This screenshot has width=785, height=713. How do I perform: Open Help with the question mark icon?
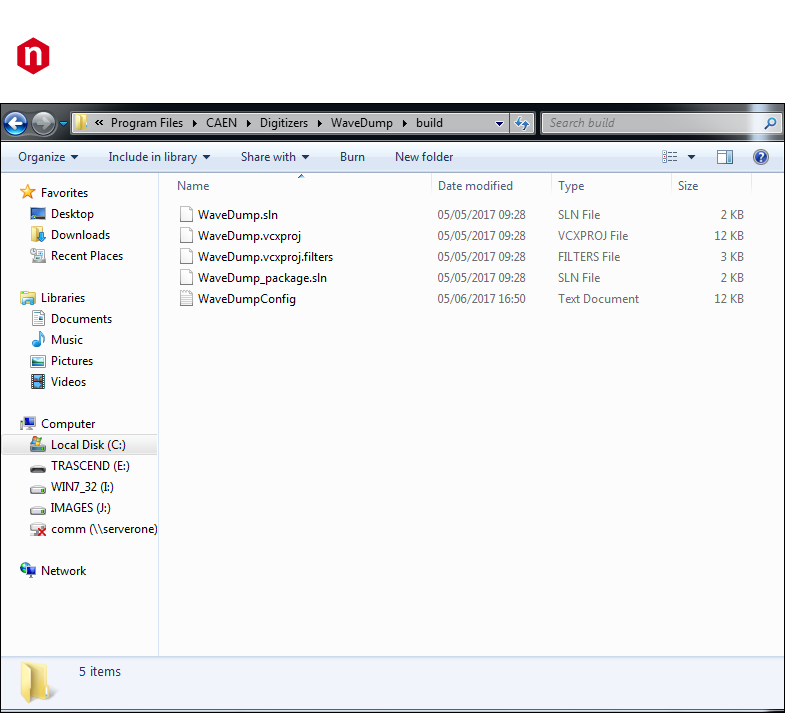coord(760,157)
